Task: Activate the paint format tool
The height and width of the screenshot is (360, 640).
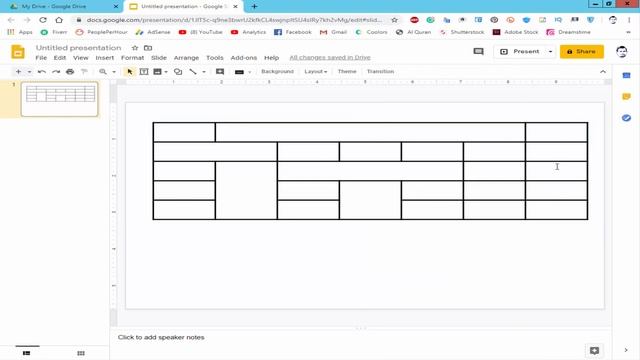Action: (84, 71)
